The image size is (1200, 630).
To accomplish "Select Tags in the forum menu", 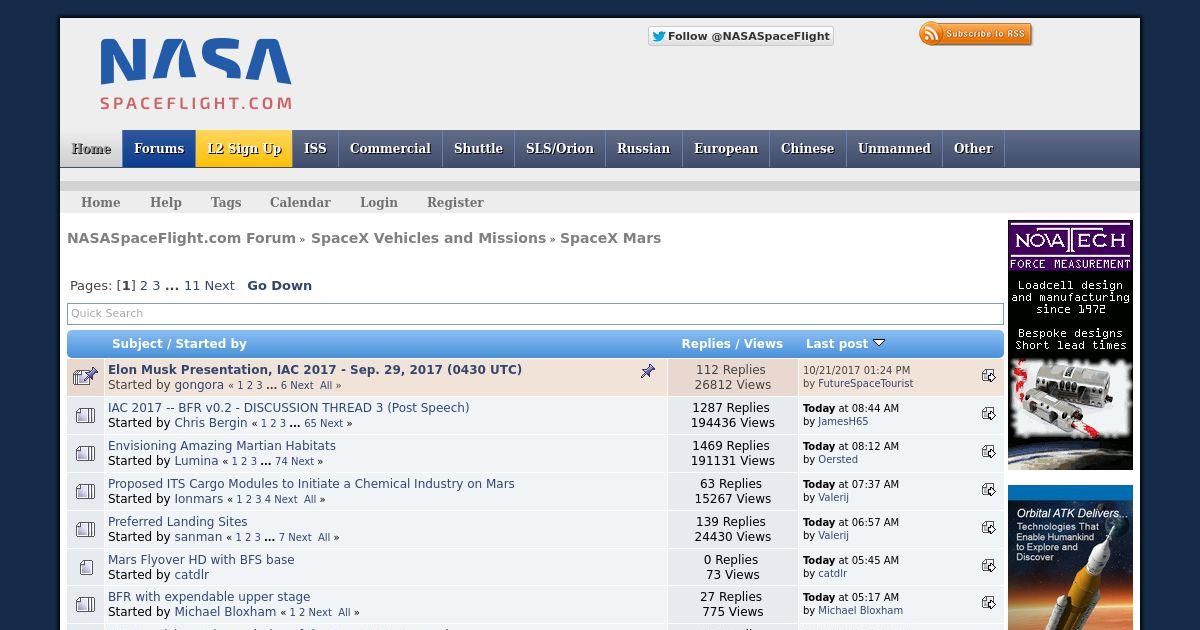I will (x=226, y=202).
